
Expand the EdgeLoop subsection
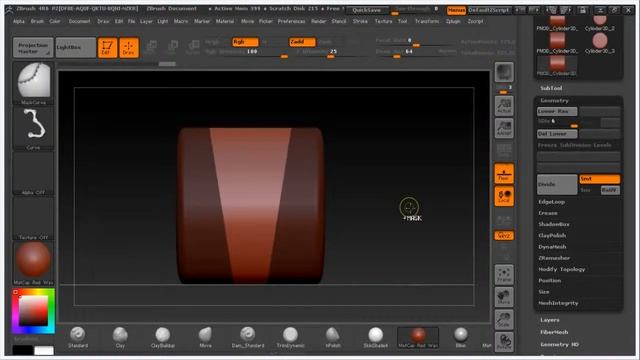coord(551,202)
